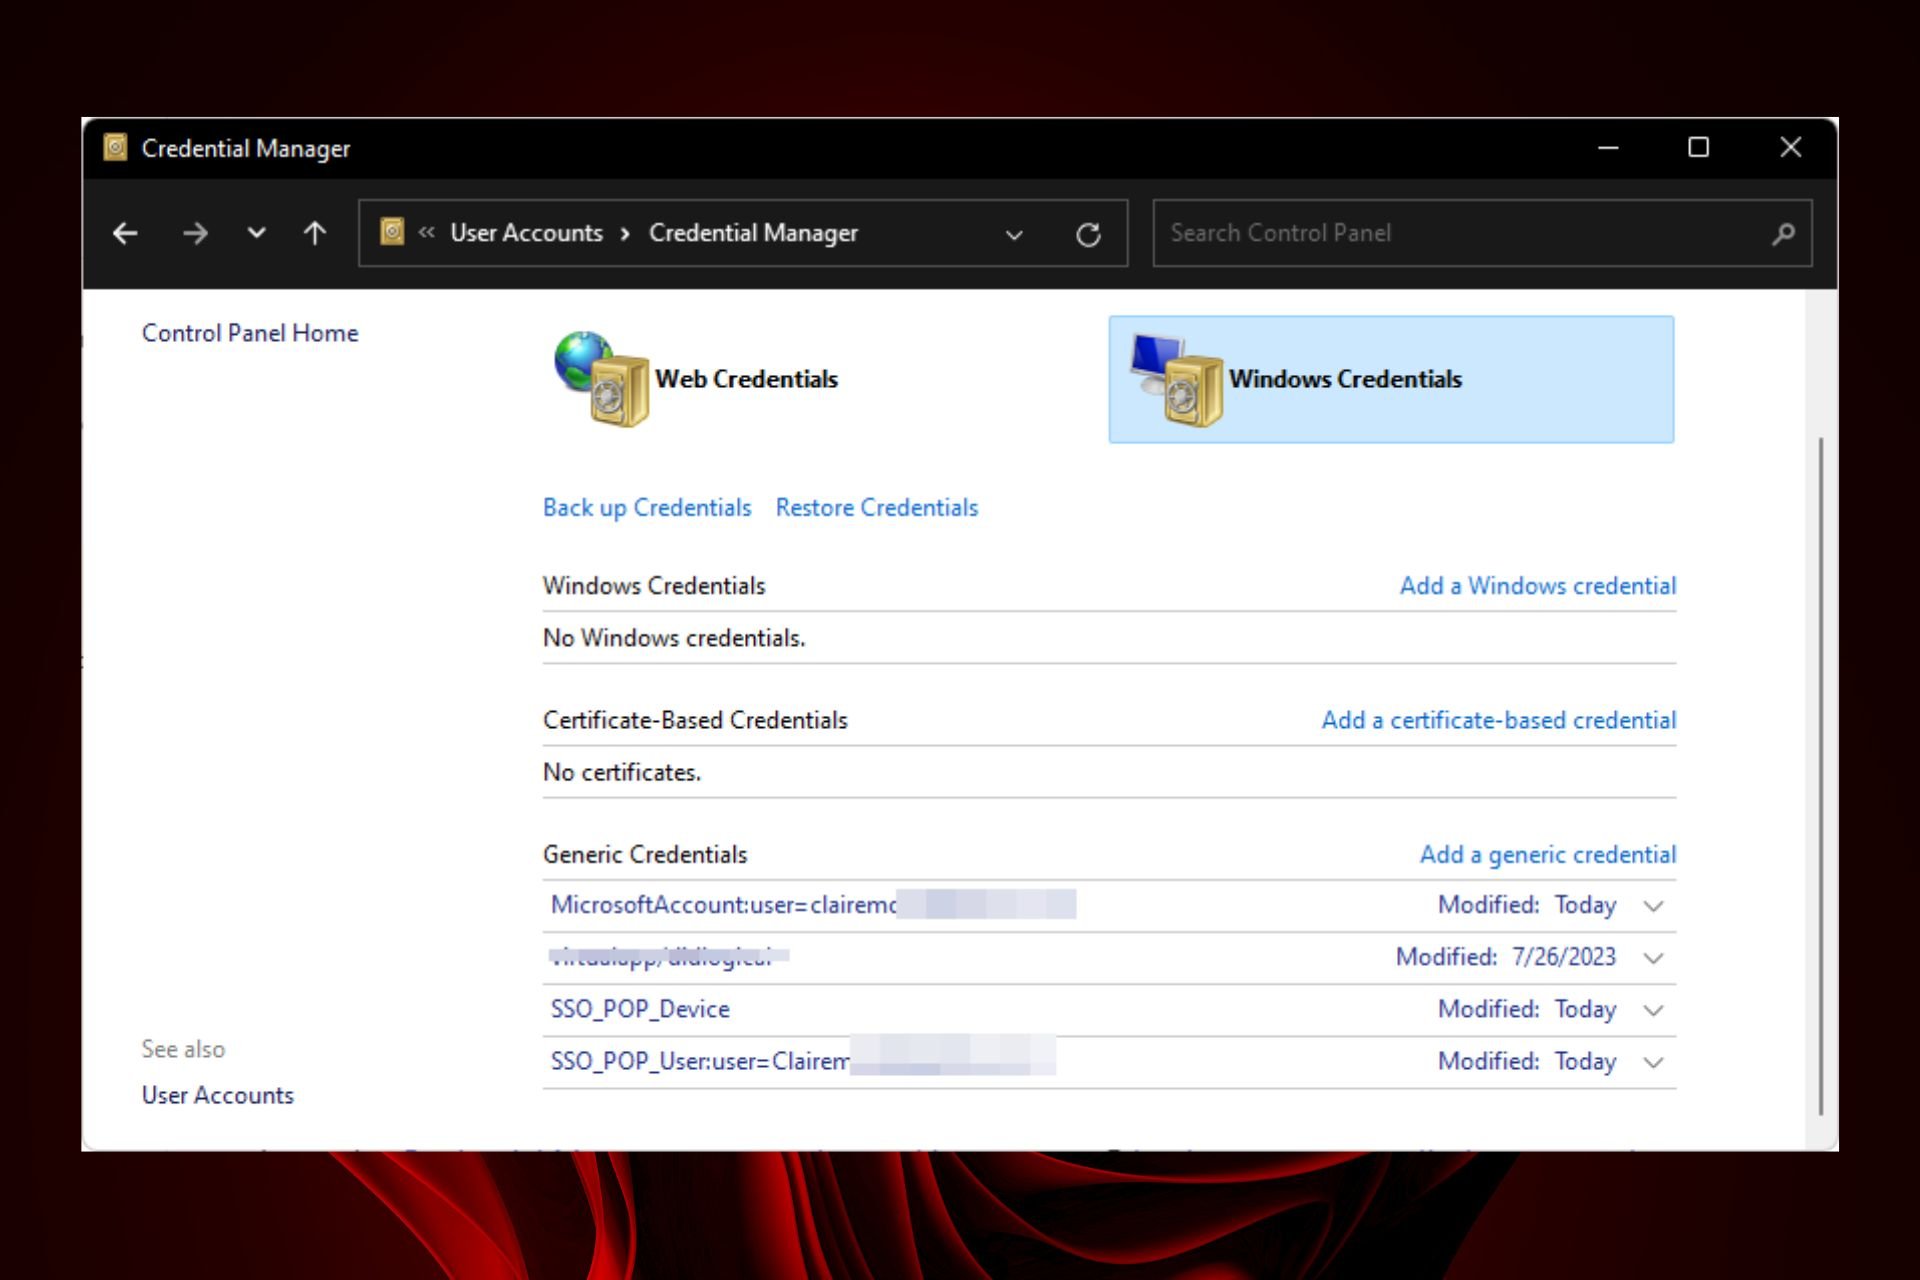The height and width of the screenshot is (1280, 1920).
Task: Expand the credential modified 7/26/2023
Action: click(1654, 958)
